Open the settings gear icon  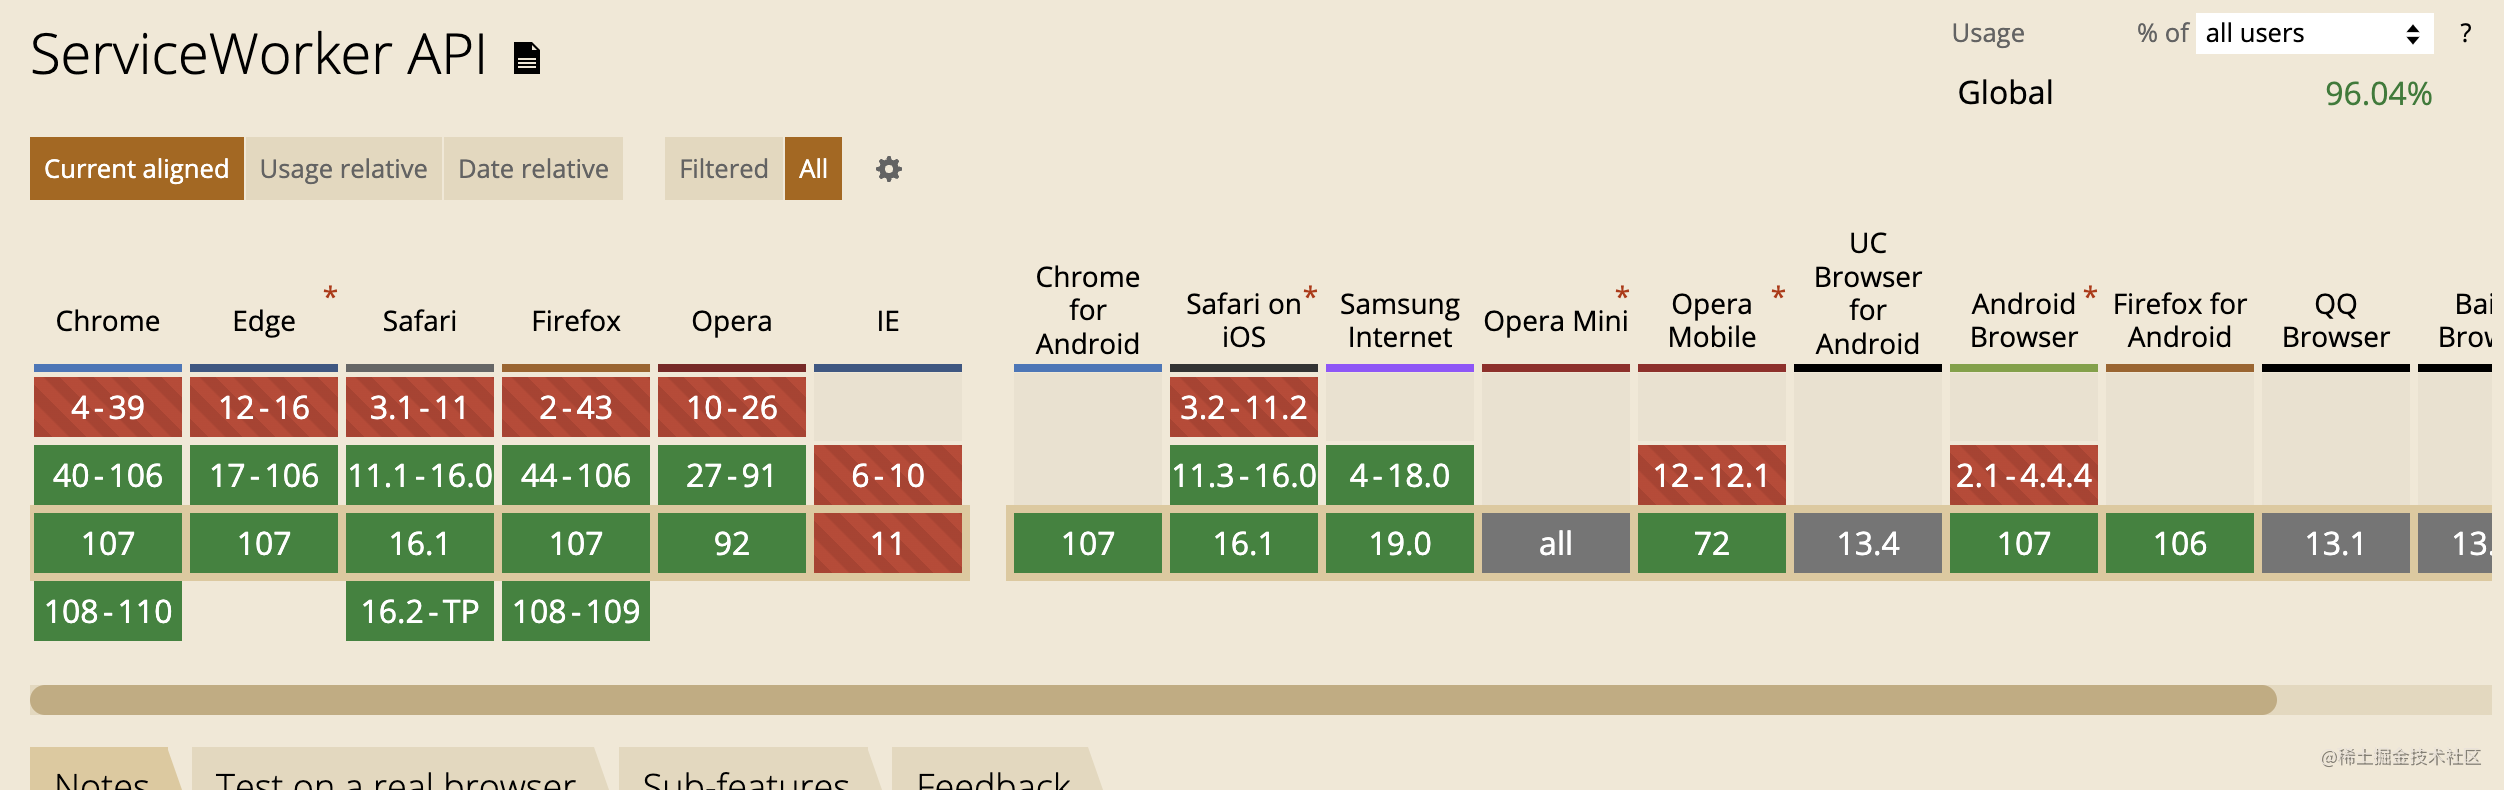pyautogui.click(x=889, y=169)
